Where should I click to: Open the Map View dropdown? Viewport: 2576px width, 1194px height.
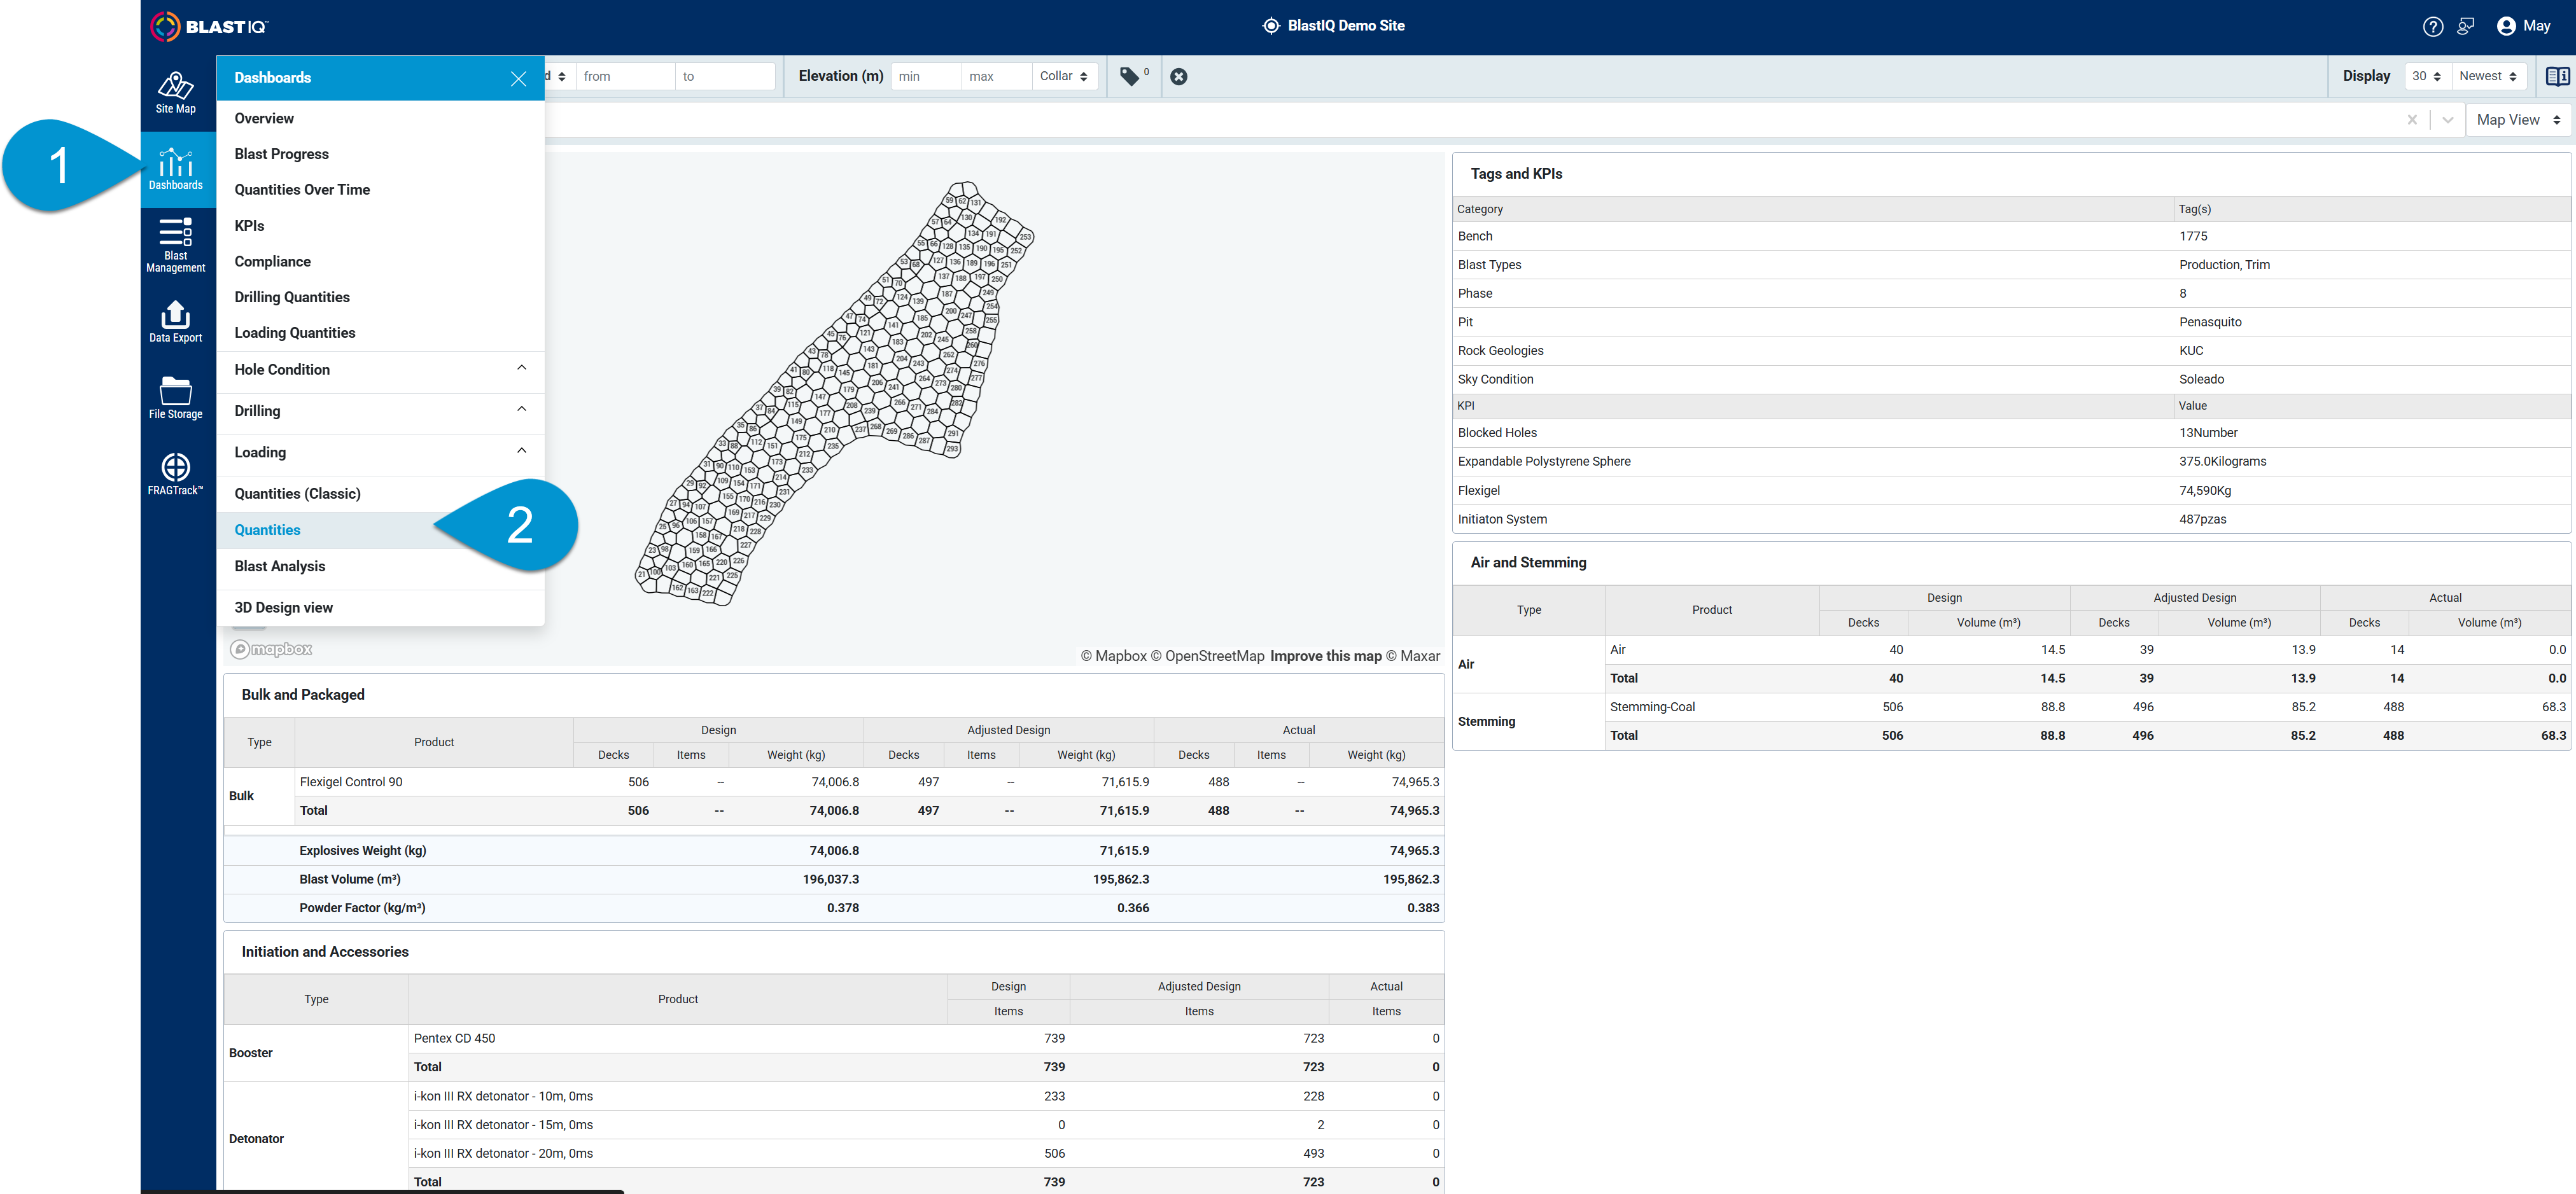coord(2518,120)
